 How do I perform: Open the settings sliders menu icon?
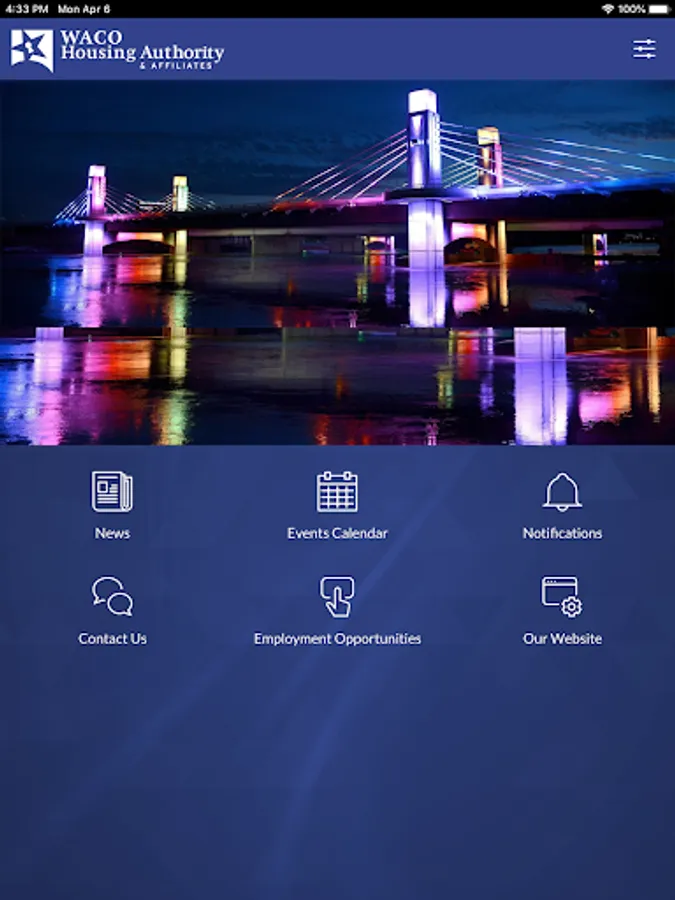(644, 49)
